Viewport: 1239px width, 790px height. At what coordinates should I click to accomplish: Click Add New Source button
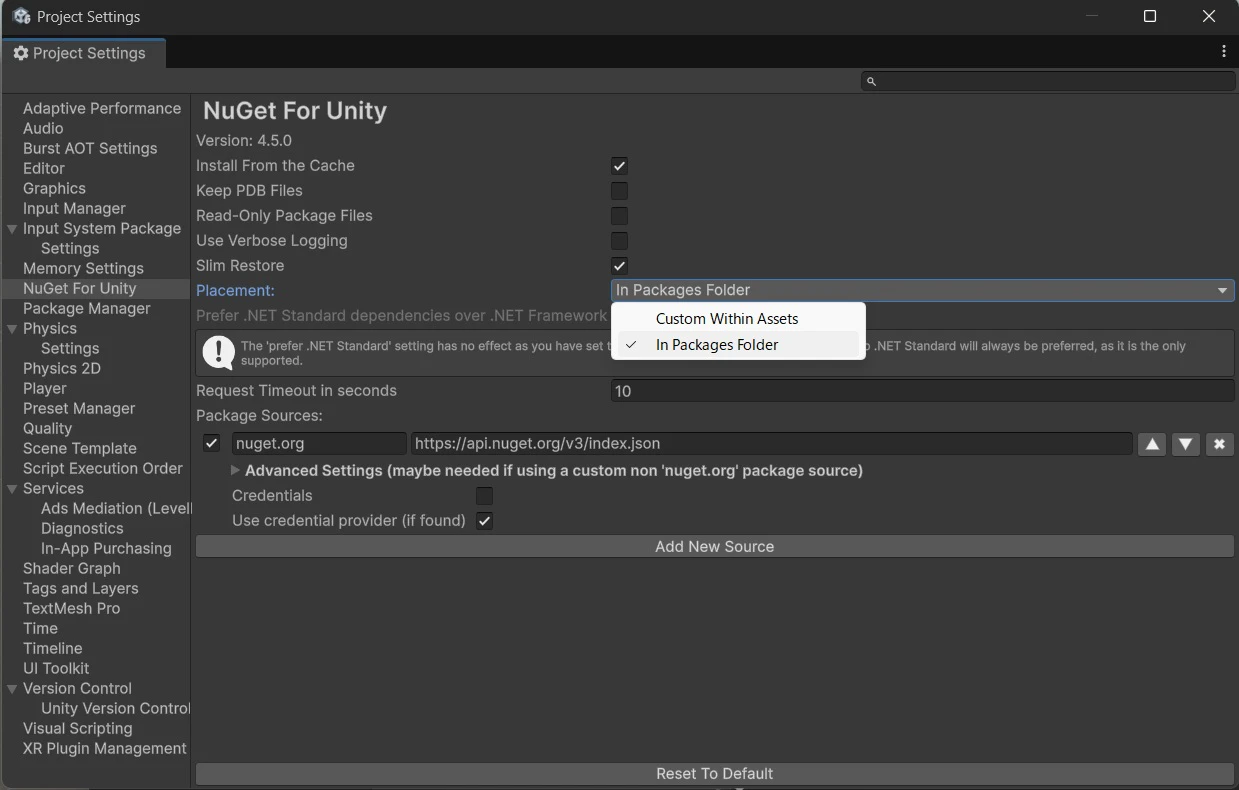[715, 546]
